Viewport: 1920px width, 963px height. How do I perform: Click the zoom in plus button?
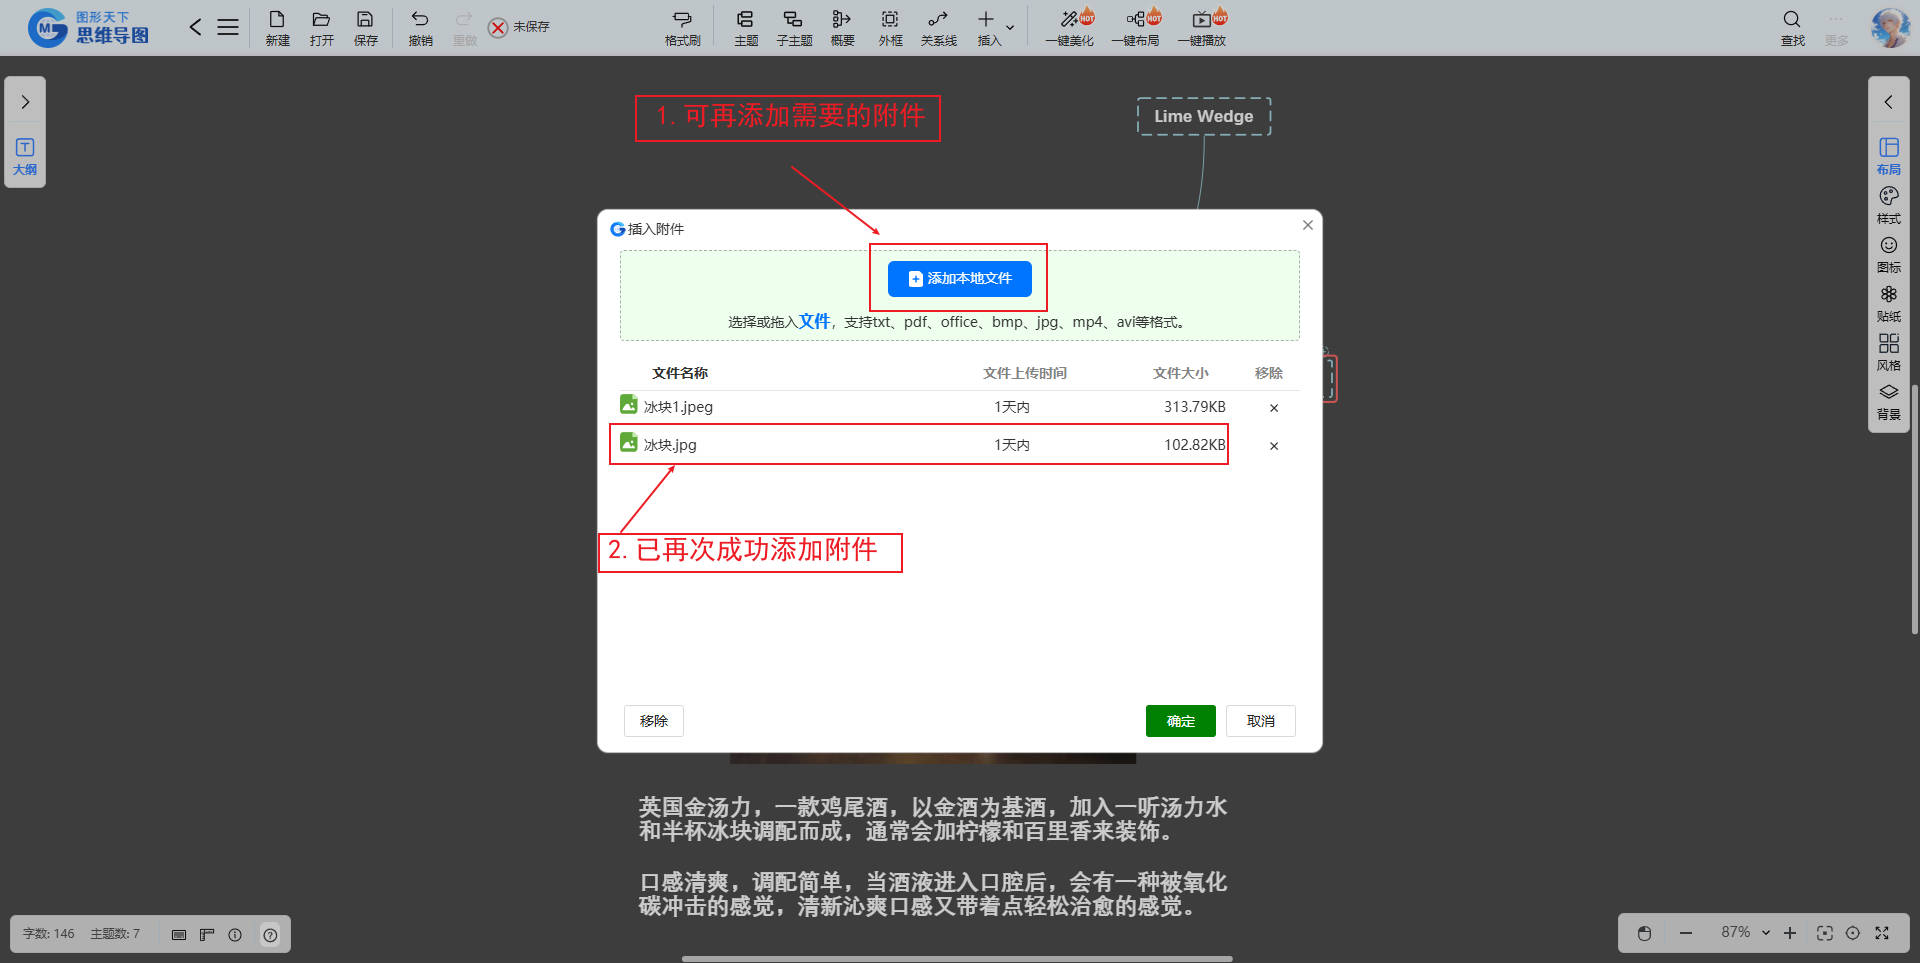(x=1790, y=933)
